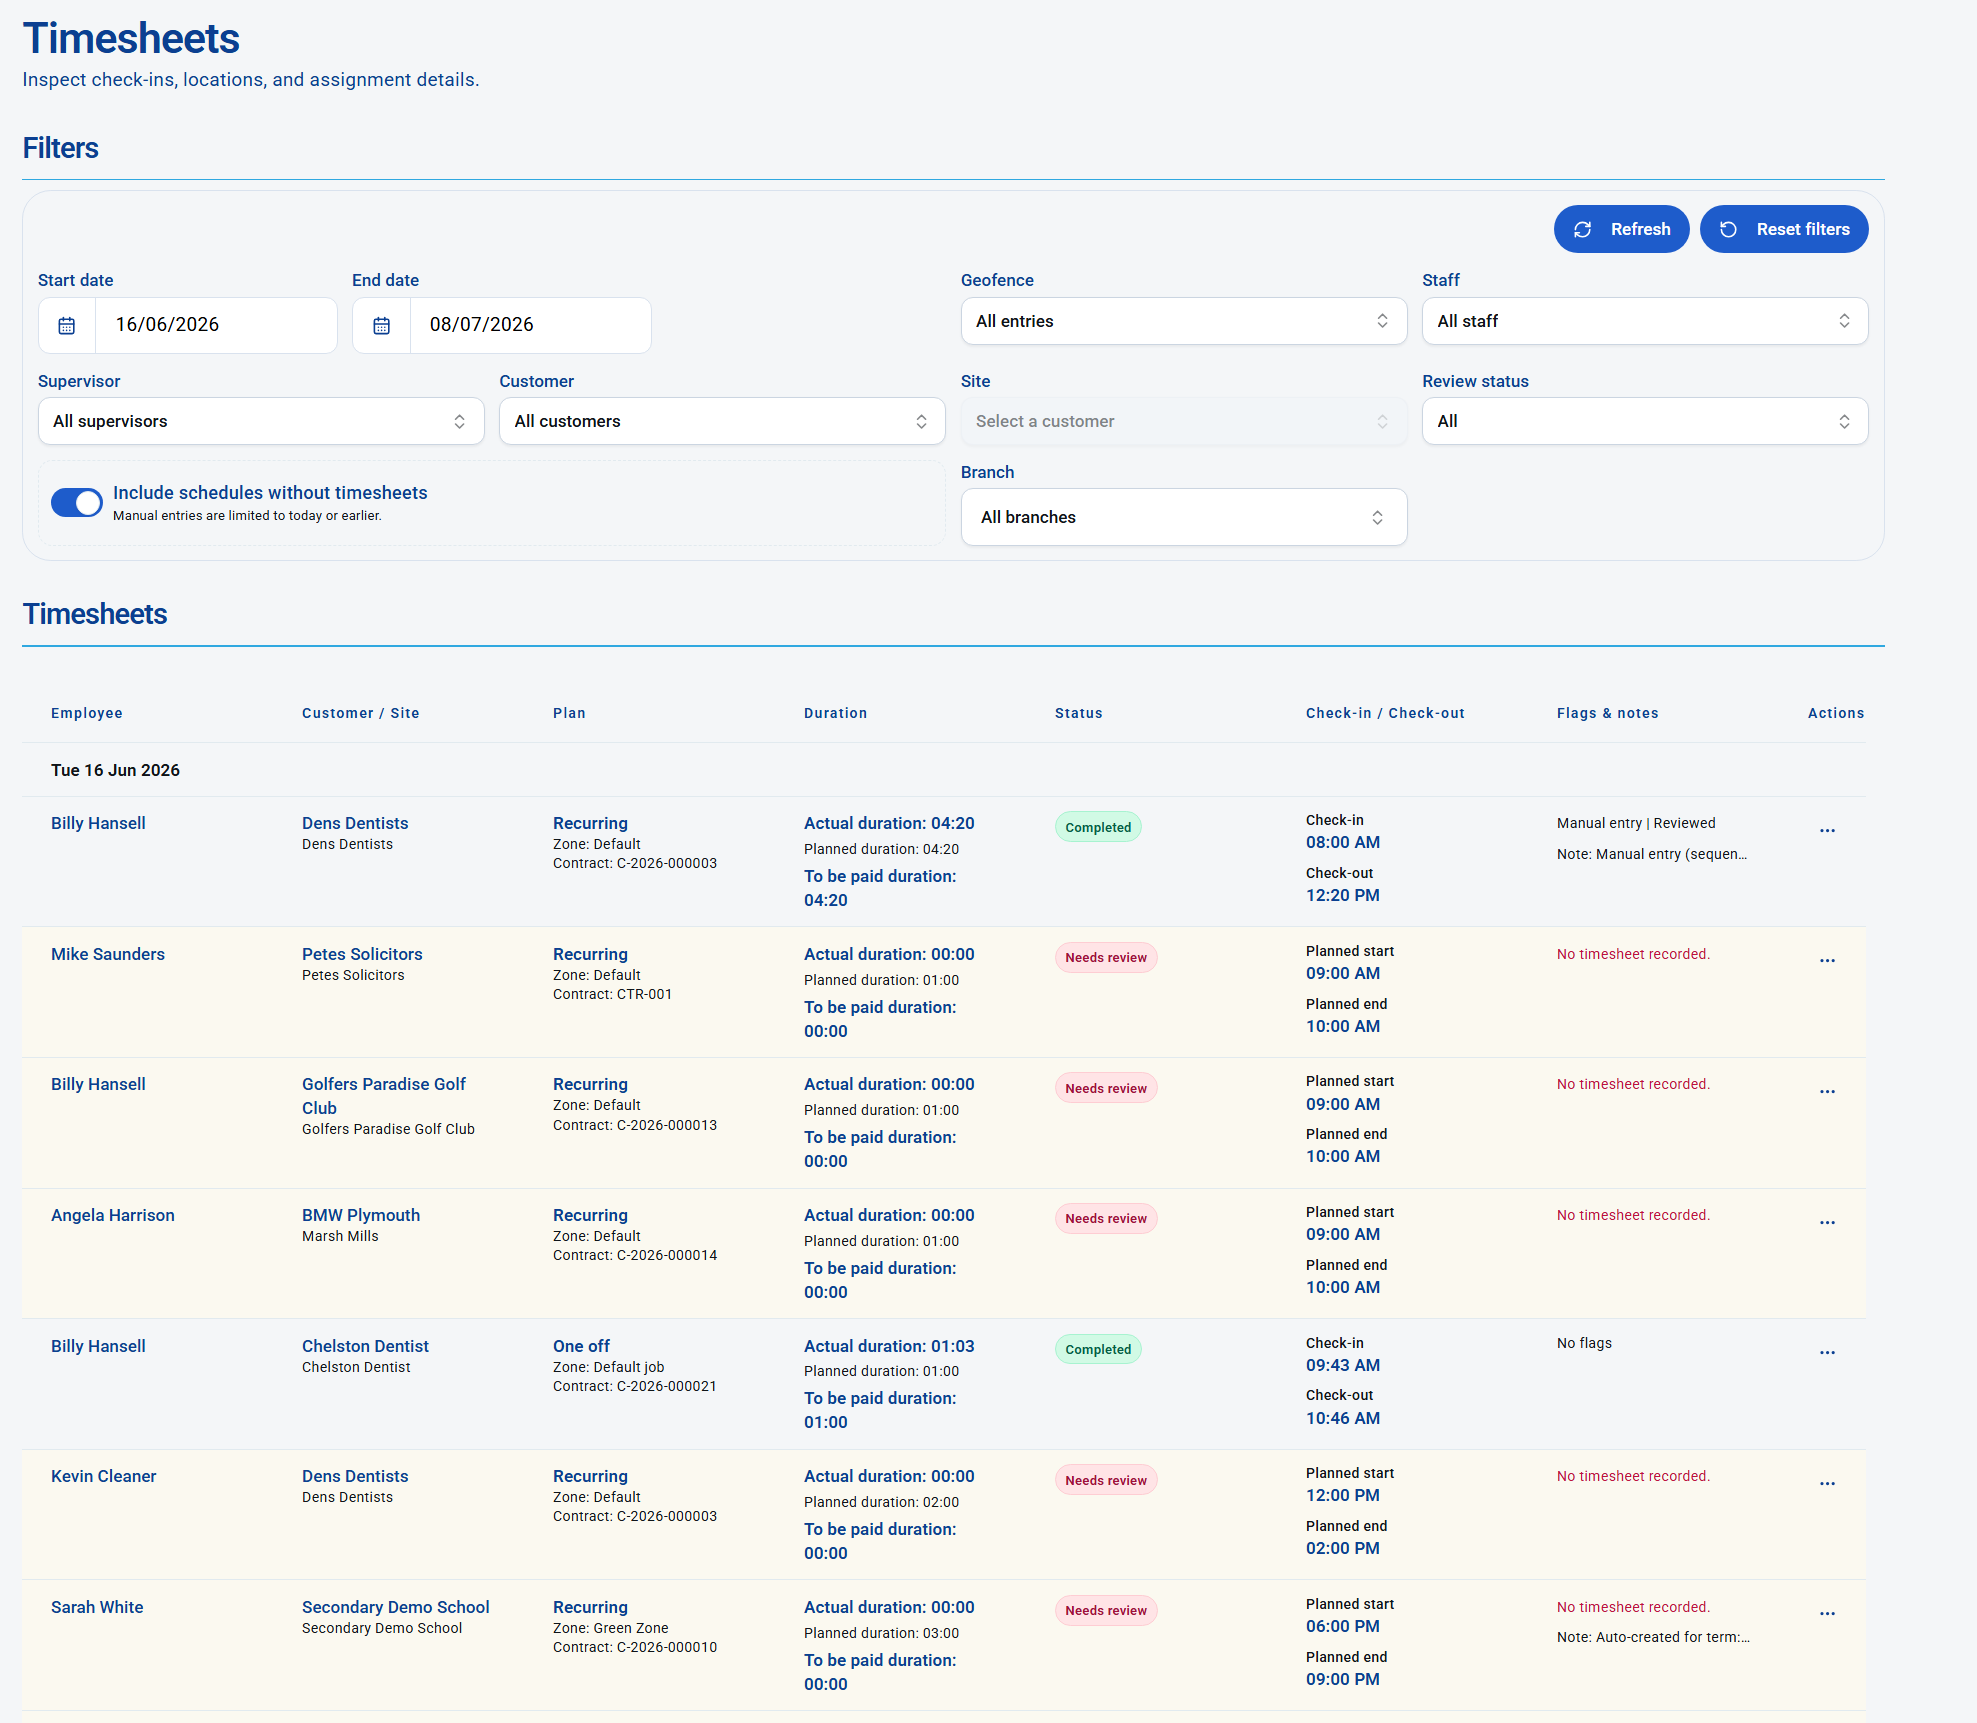Click the note 'Auto-created for term:…'
The height and width of the screenshot is (1723, 1977).
1653,1637
